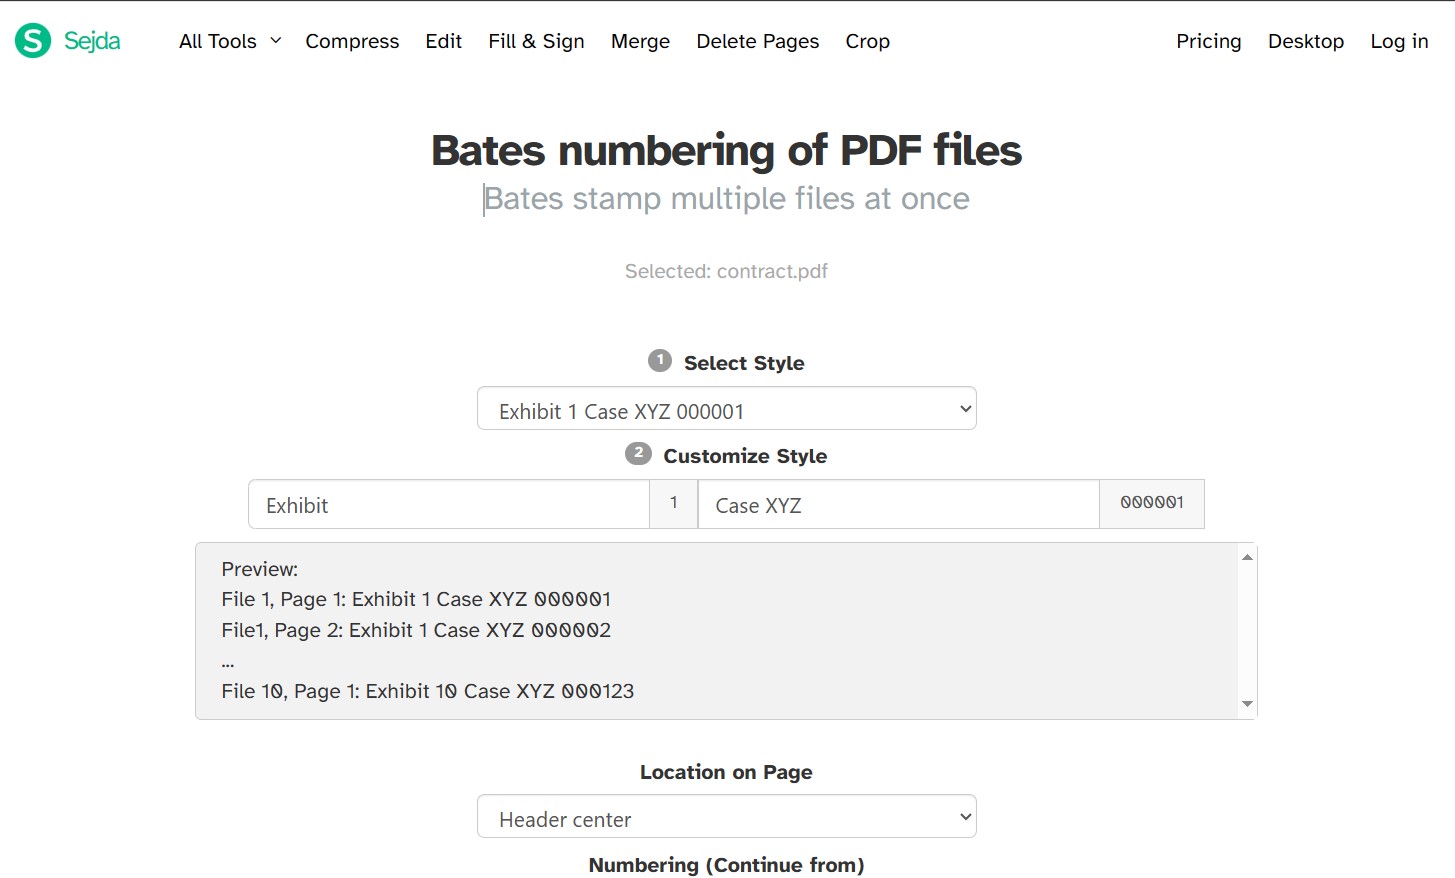
Task: Click the numbered step 1 badge
Action: click(659, 361)
